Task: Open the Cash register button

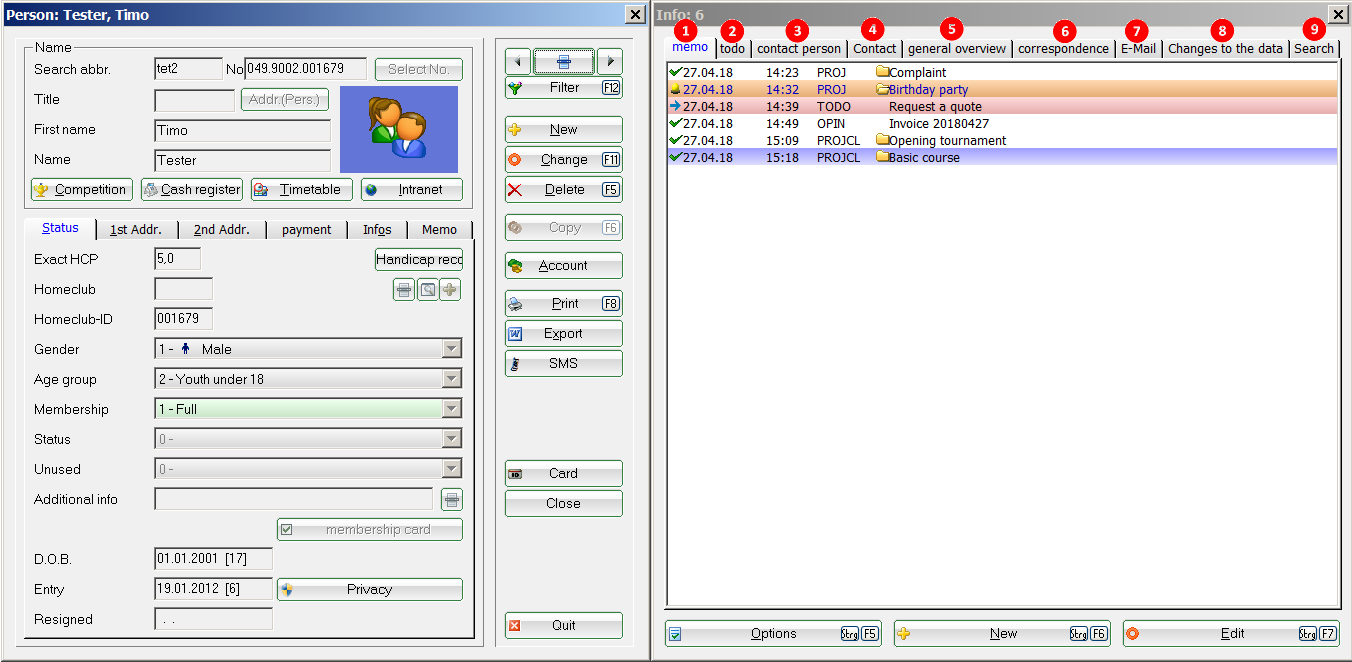Action: click(x=191, y=190)
